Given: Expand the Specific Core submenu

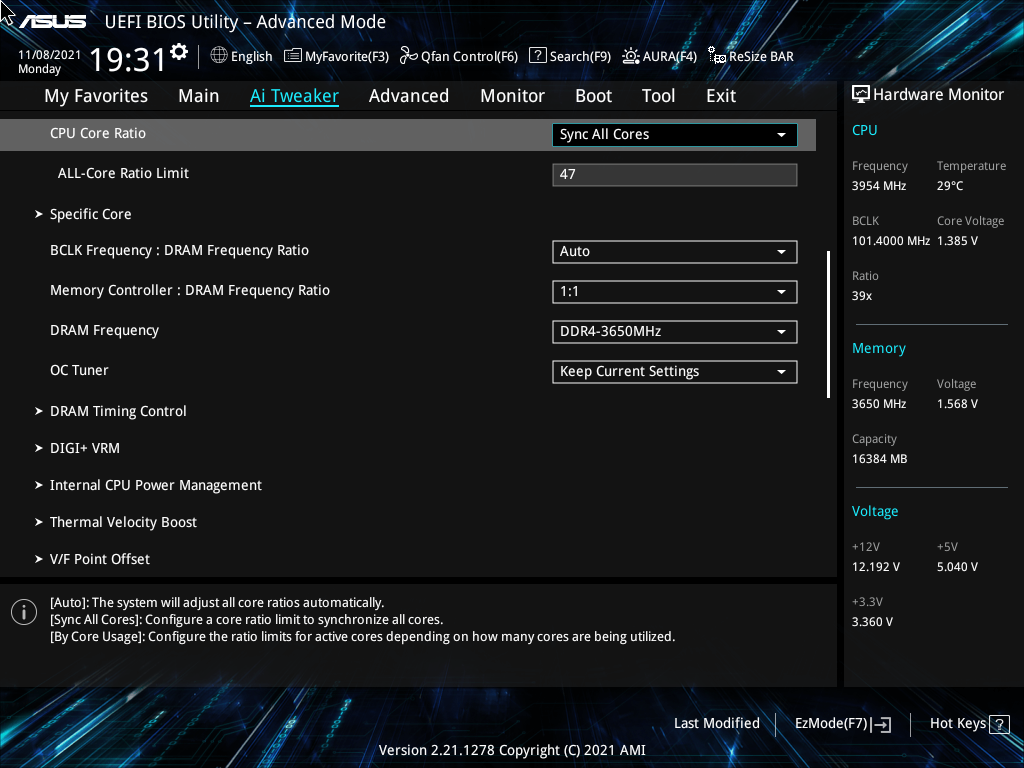Looking at the screenshot, I should pyautogui.click(x=90, y=214).
